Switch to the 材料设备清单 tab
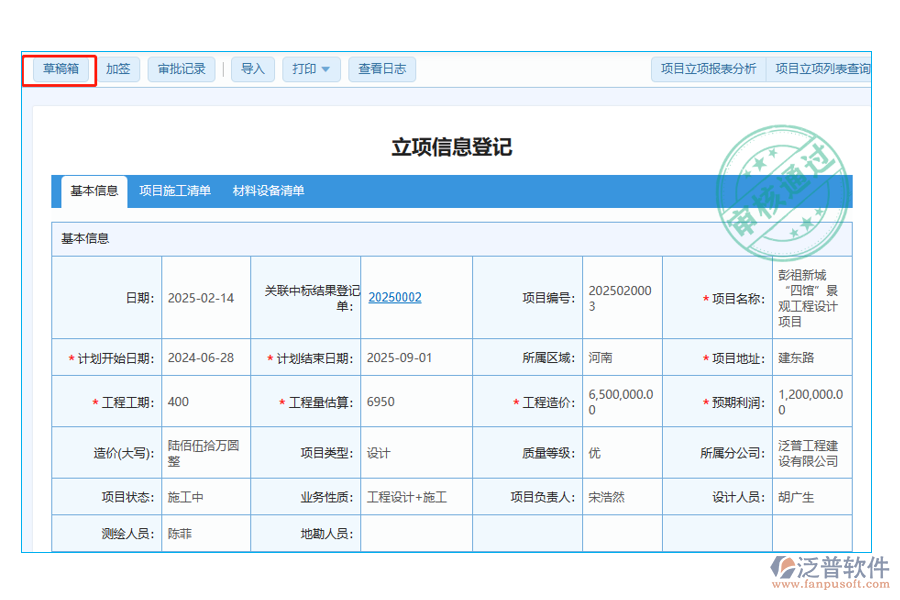The height and width of the screenshot is (600, 900). 268,191
